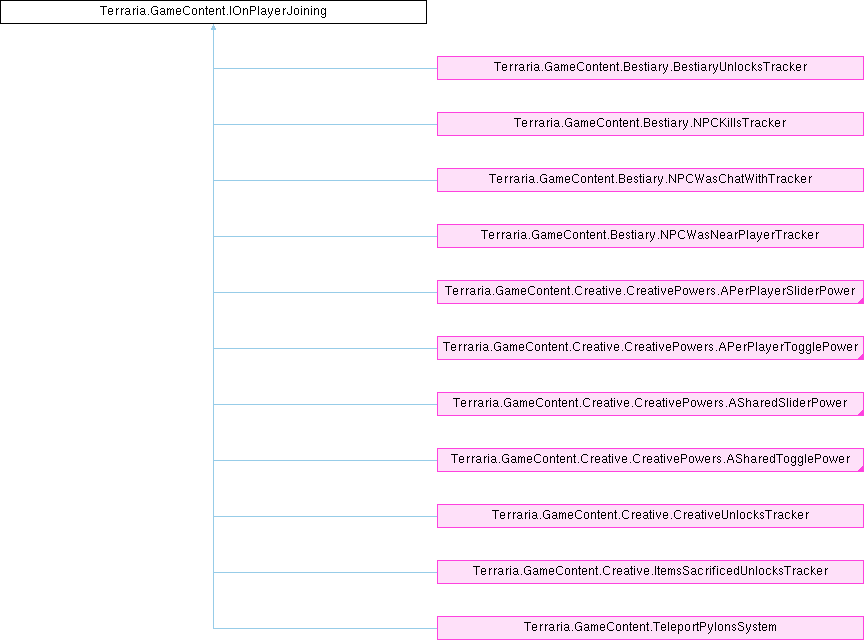864x640 pixels.
Task: Click the APerPlayerSliderPower class box
Action: 650,292
